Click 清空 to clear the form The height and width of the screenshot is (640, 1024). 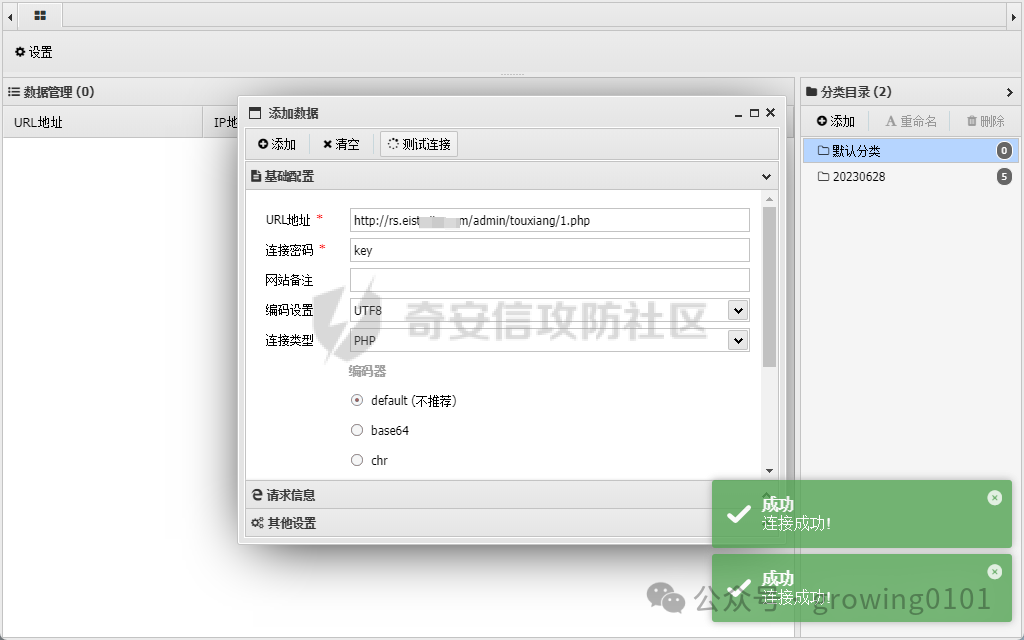341,144
